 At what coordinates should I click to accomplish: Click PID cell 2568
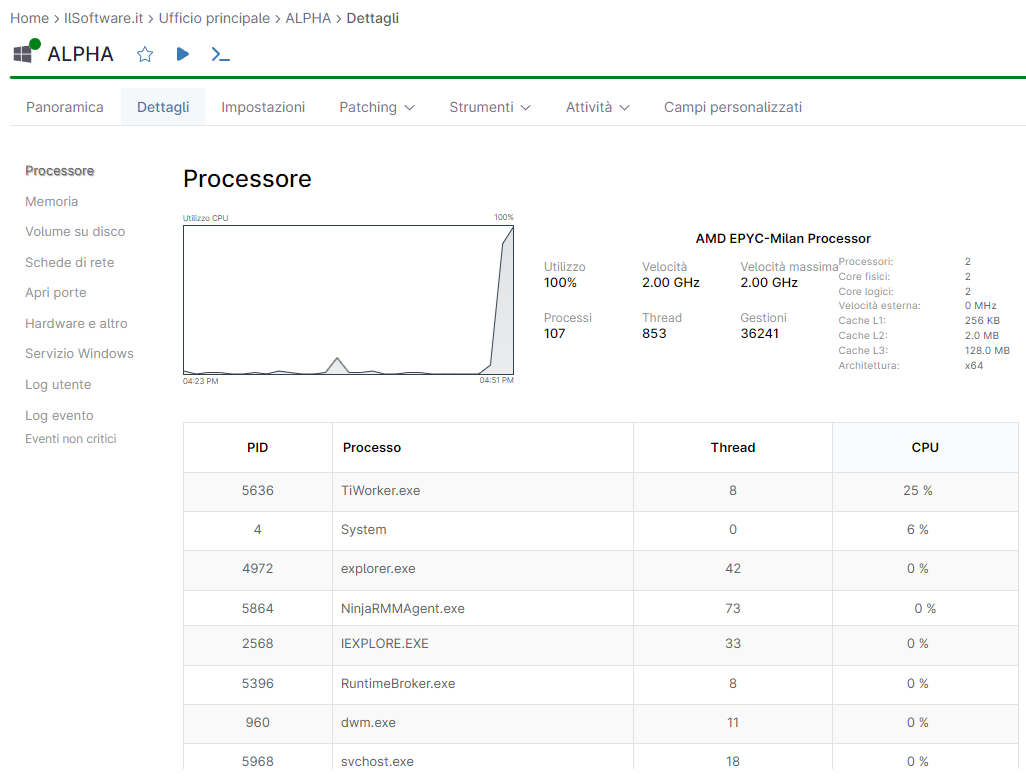click(x=257, y=644)
